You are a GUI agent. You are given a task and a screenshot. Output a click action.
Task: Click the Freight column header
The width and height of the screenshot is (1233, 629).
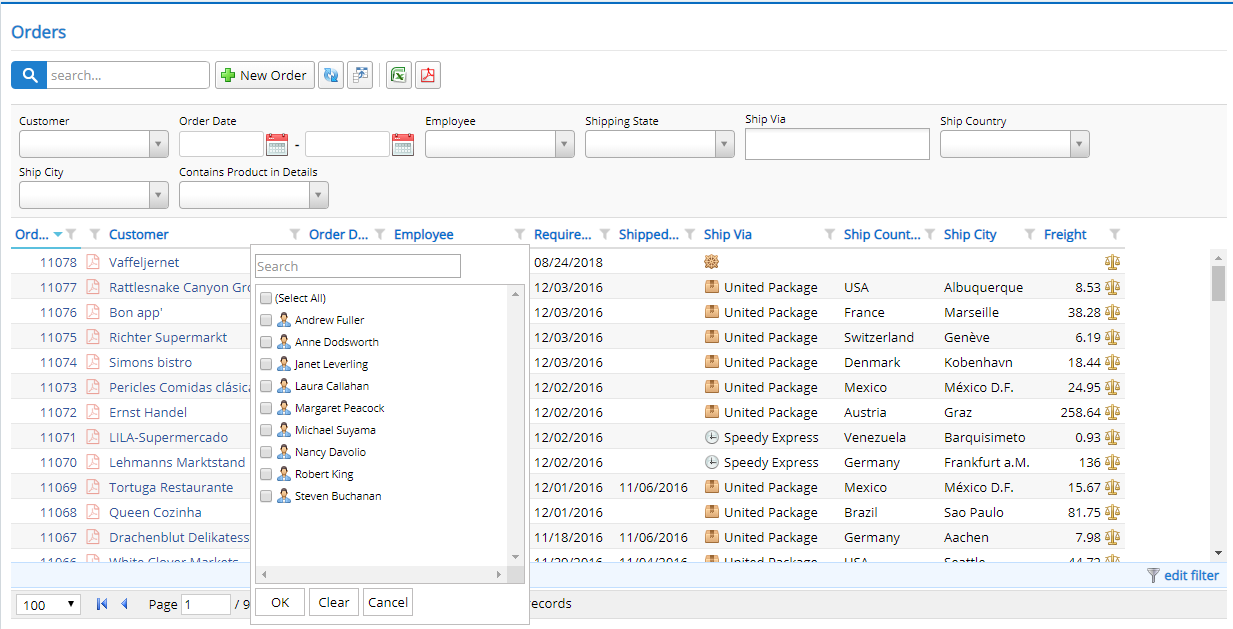coord(1063,234)
